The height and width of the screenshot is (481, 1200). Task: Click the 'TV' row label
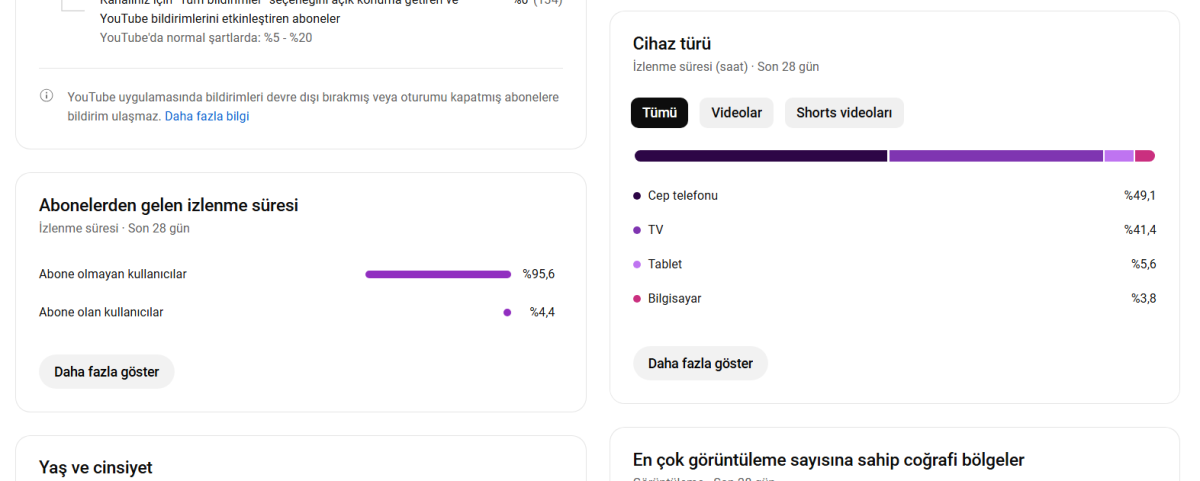pyautogui.click(x=656, y=230)
